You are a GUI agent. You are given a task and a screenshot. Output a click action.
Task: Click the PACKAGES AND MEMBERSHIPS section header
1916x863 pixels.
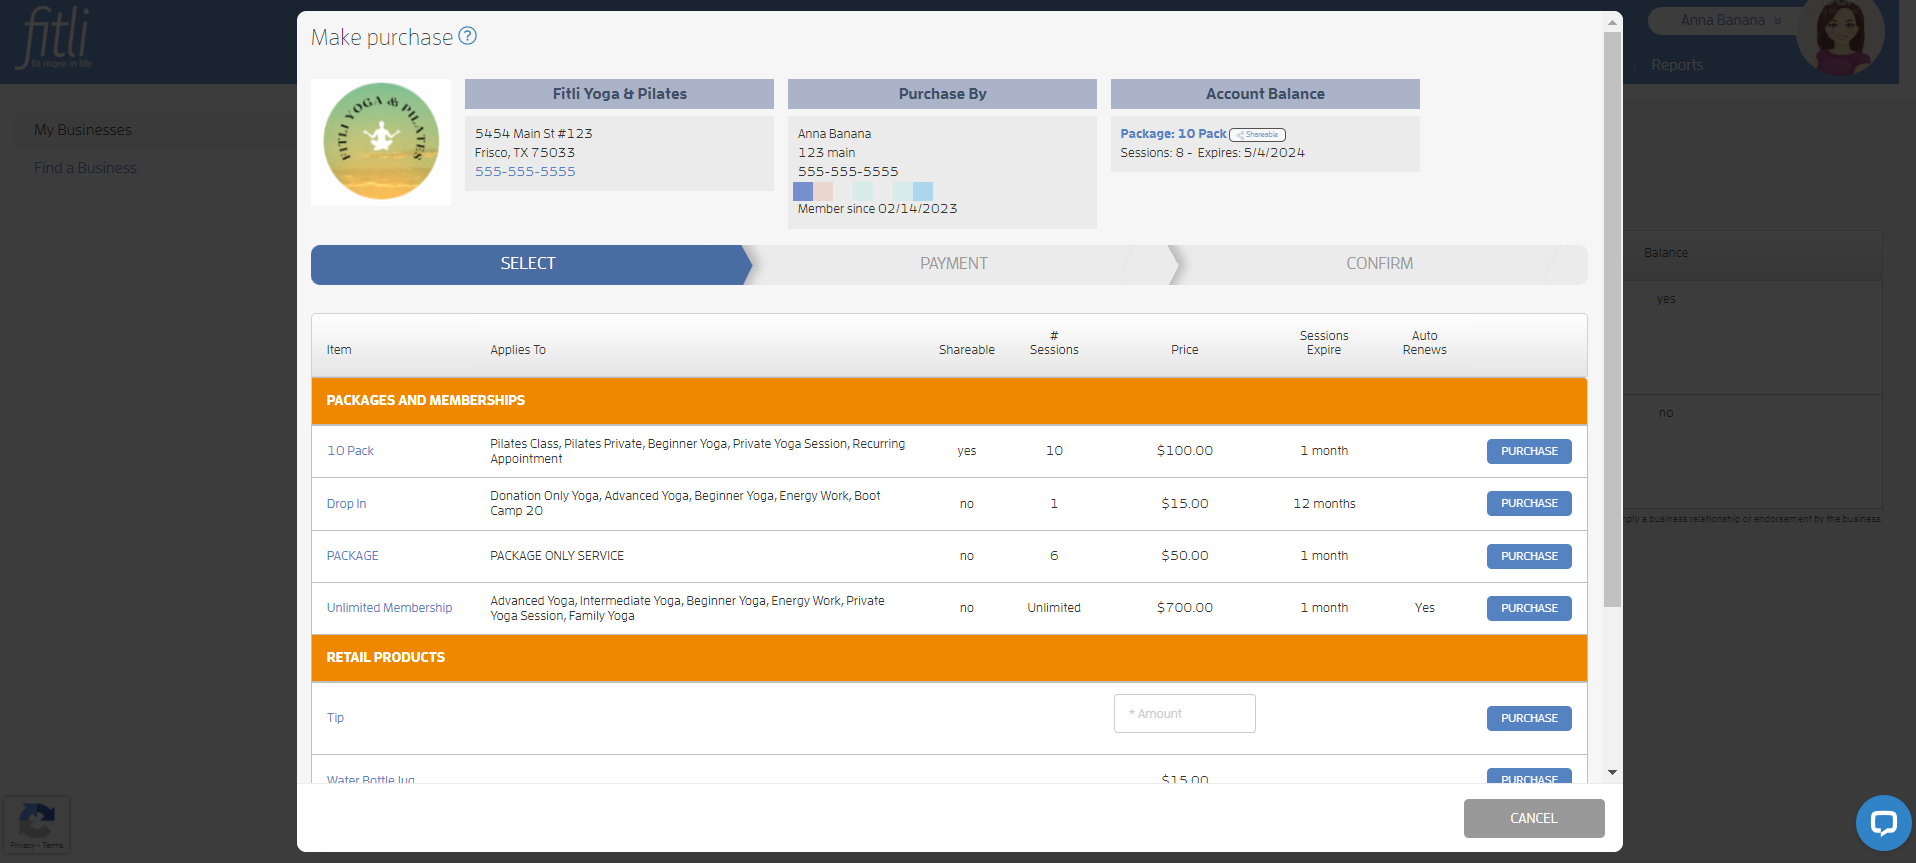(949, 401)
